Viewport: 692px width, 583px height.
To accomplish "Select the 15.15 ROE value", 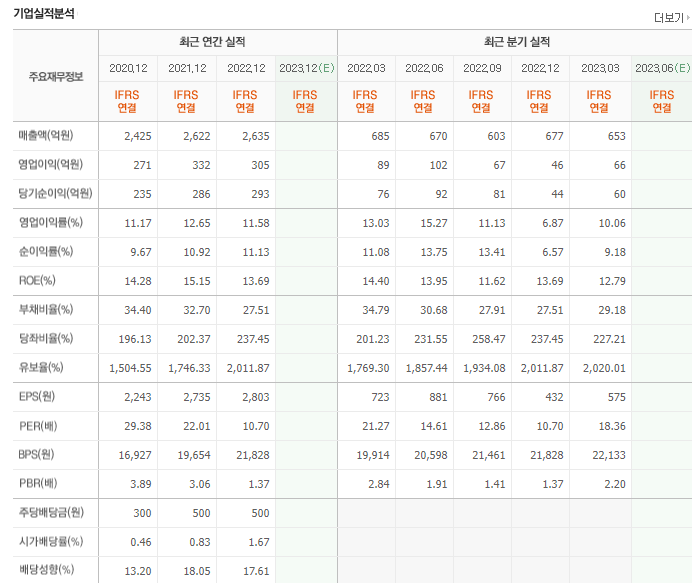I will click(x=197, y=281).
